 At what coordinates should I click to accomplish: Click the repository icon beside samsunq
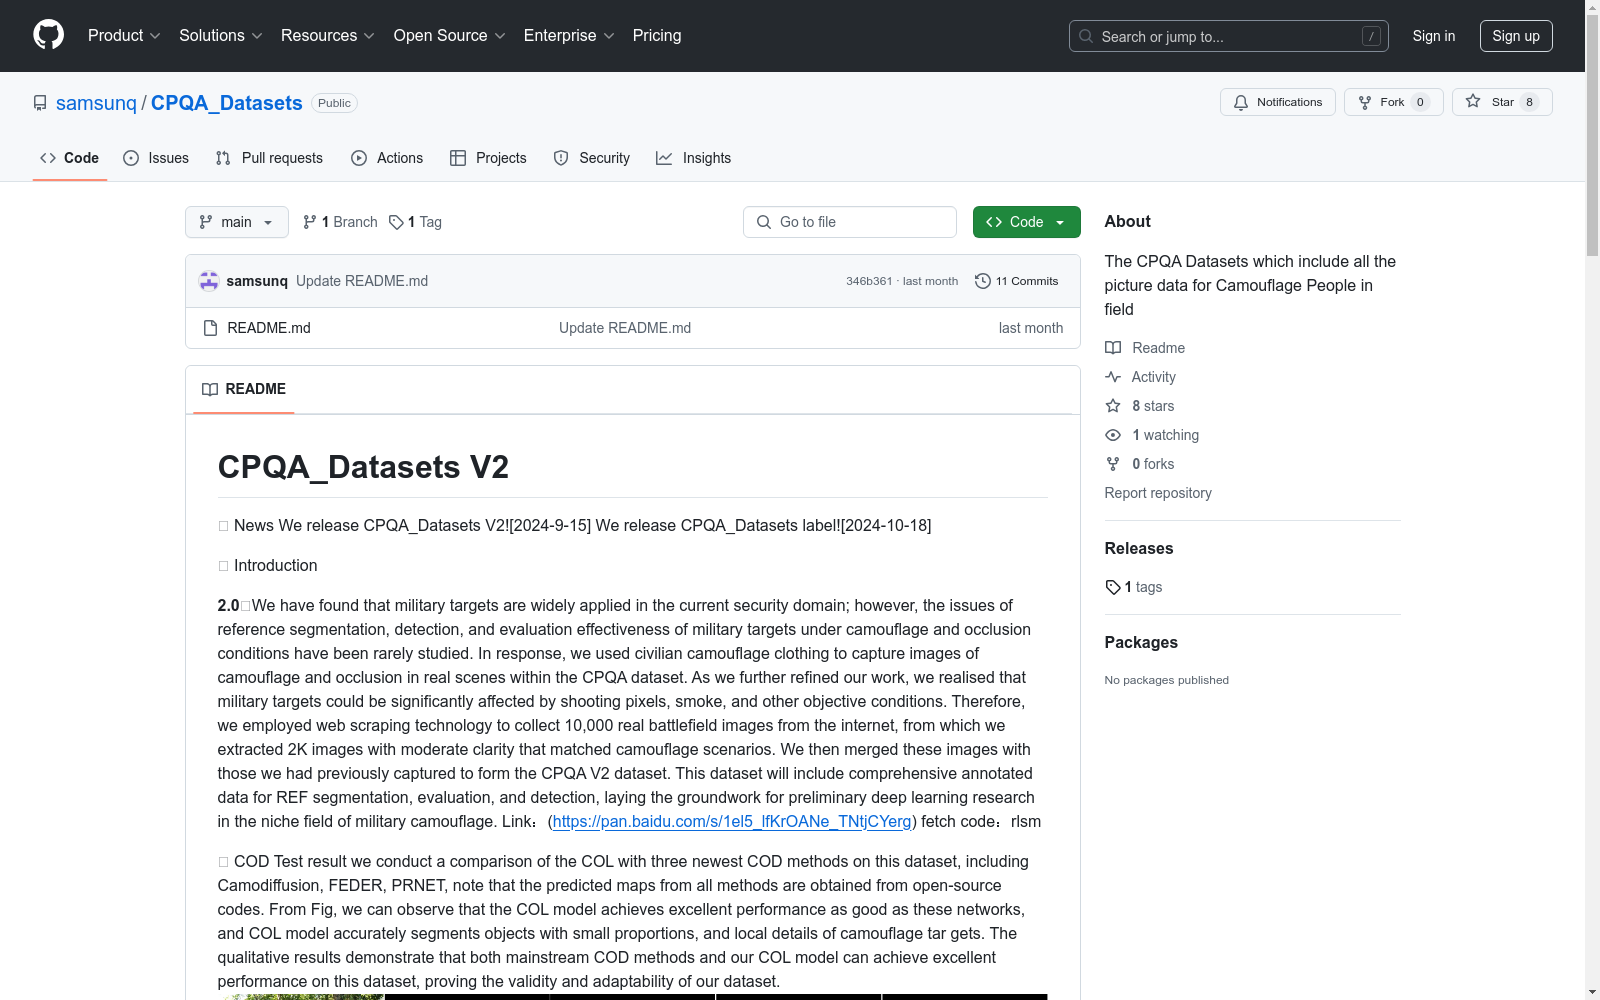pos(40,103)
